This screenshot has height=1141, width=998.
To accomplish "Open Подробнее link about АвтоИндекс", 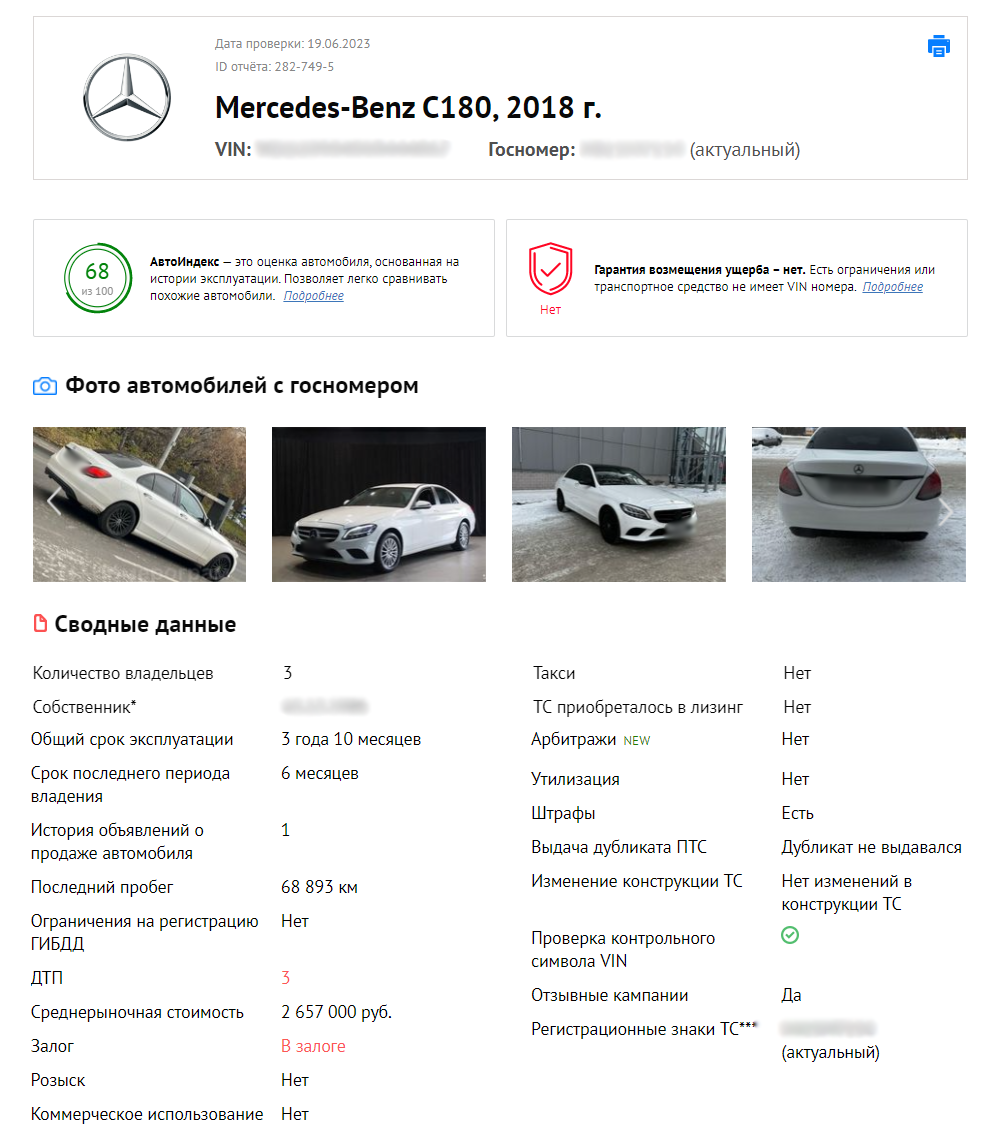I will (x=314, y=295).
